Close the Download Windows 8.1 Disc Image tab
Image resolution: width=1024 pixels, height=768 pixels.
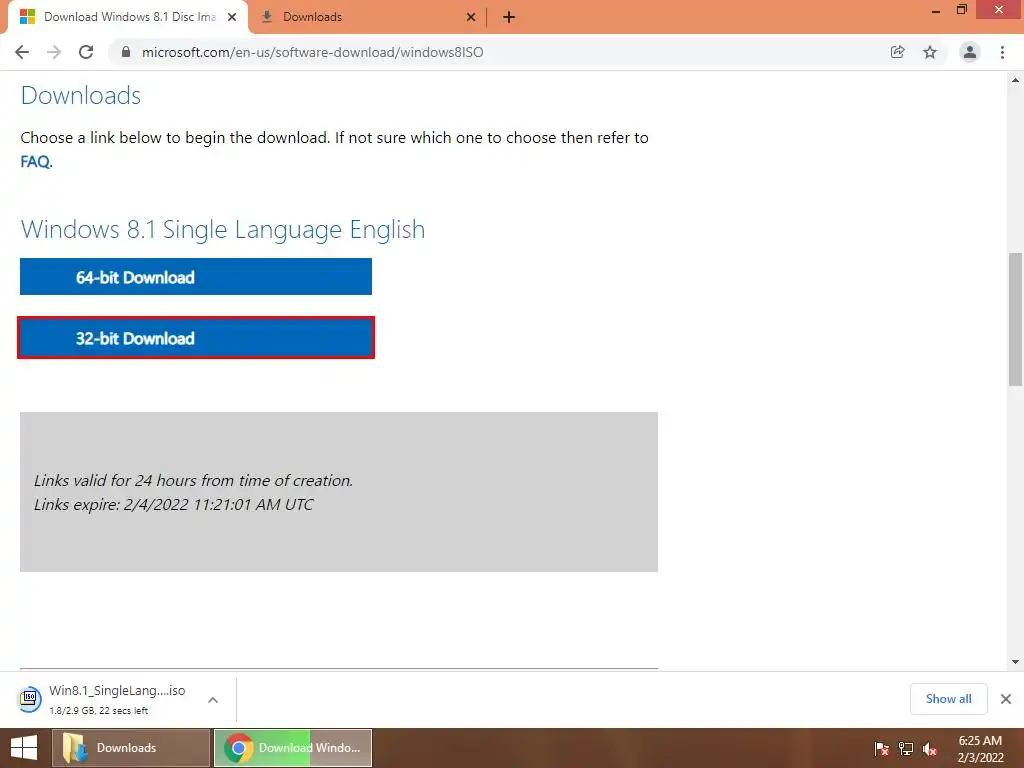232,17
